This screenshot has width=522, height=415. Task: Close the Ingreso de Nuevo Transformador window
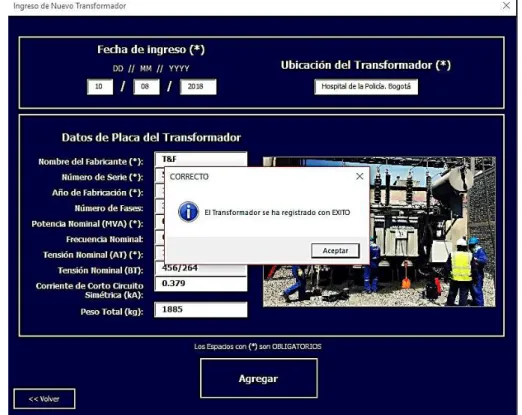pyautogui.click(x=506, y=6)
